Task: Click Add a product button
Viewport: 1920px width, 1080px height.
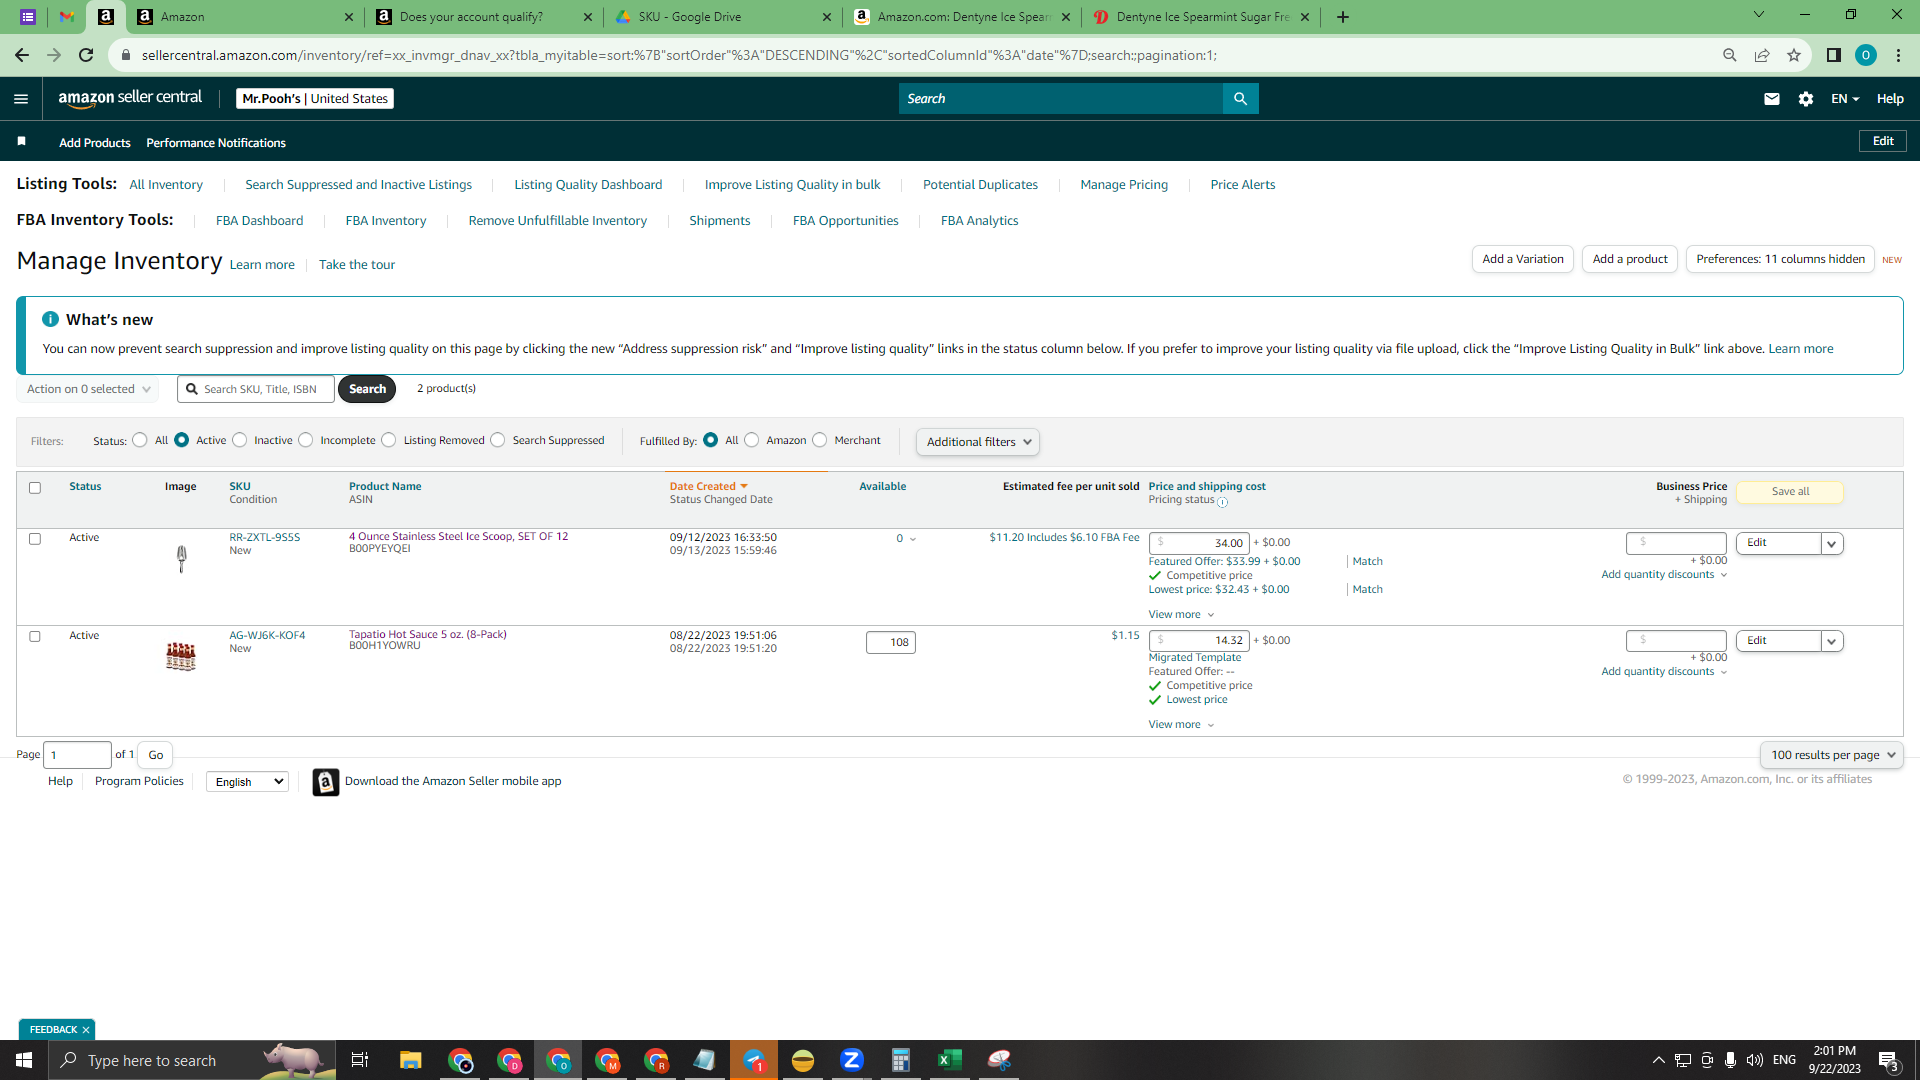Action: click(x=1630, y=259)
